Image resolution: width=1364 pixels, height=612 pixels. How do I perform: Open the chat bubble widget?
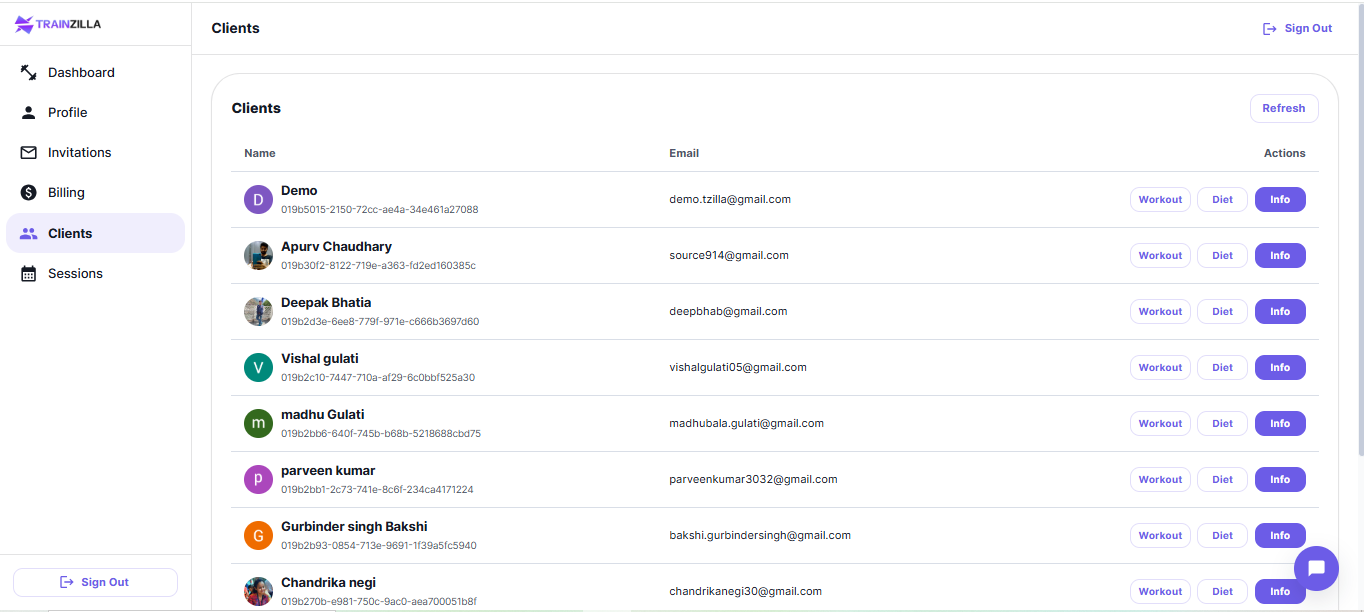(x=1316, y=568)
